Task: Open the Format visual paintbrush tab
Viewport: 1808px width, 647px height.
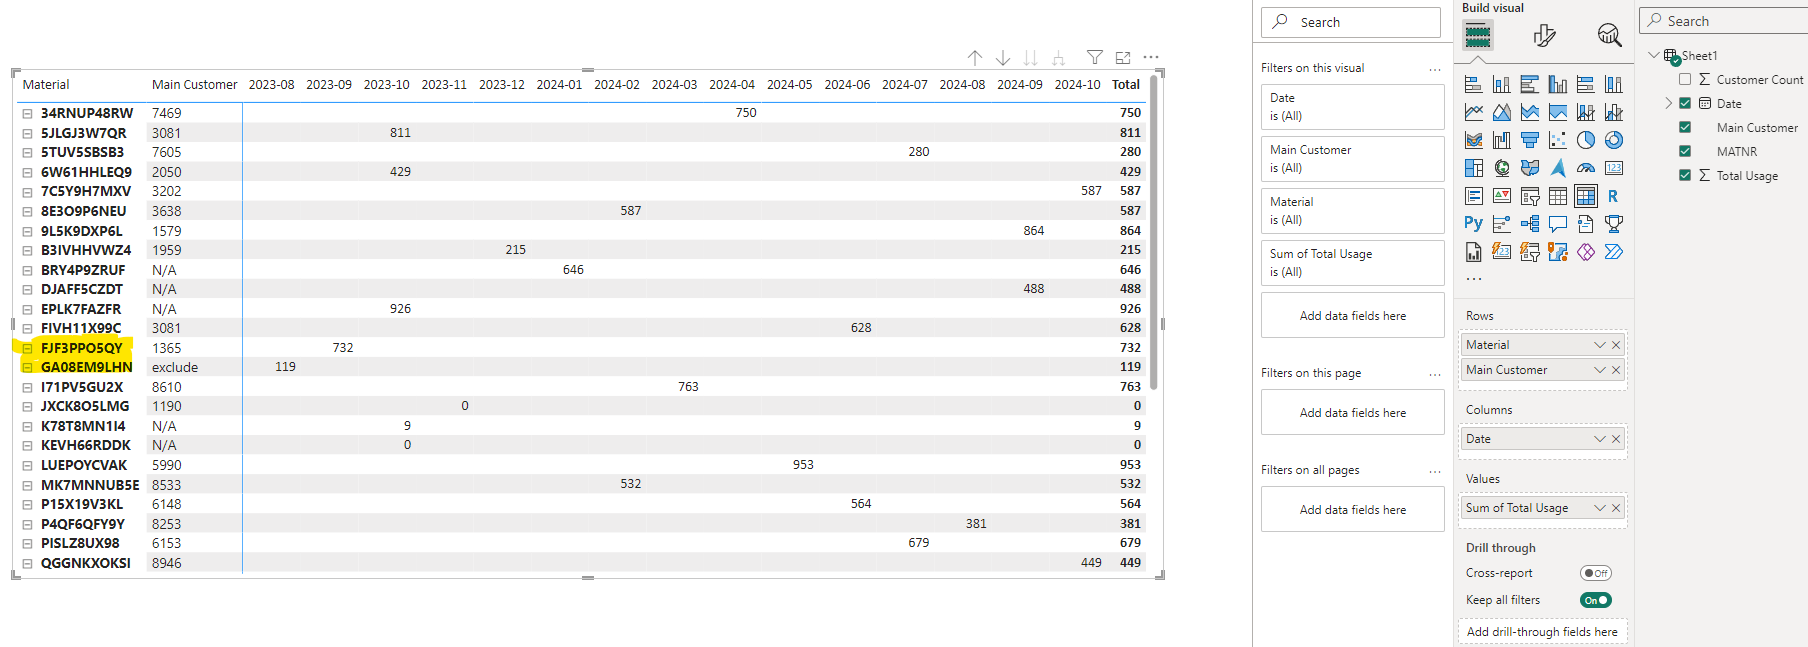Action: 1544,36
